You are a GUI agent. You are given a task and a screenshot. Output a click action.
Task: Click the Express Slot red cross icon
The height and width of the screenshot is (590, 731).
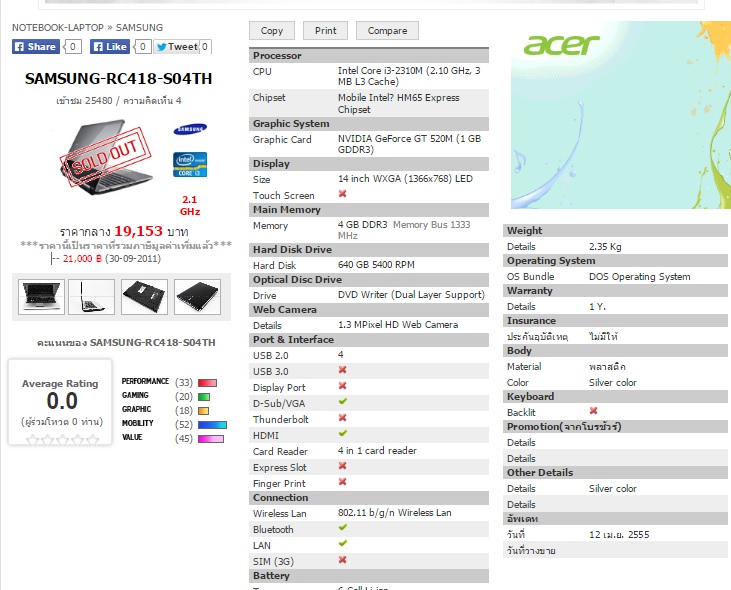(342, 466)
